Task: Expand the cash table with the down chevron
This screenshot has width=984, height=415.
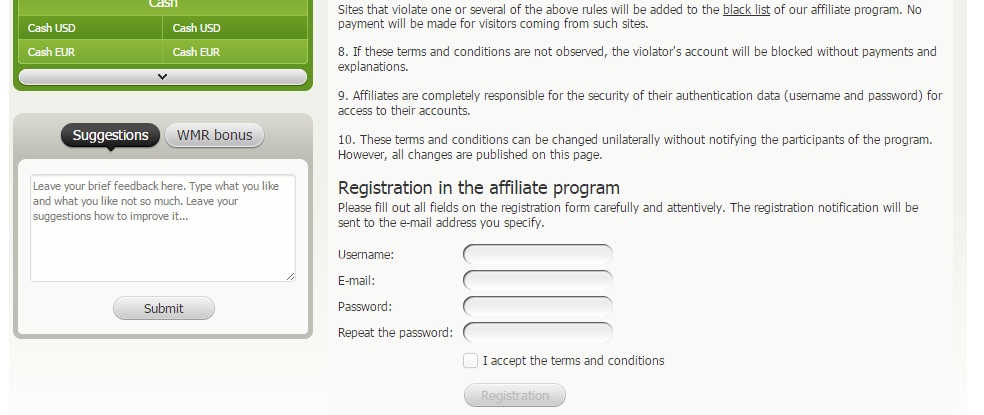Action: click(x=163, y=77)
